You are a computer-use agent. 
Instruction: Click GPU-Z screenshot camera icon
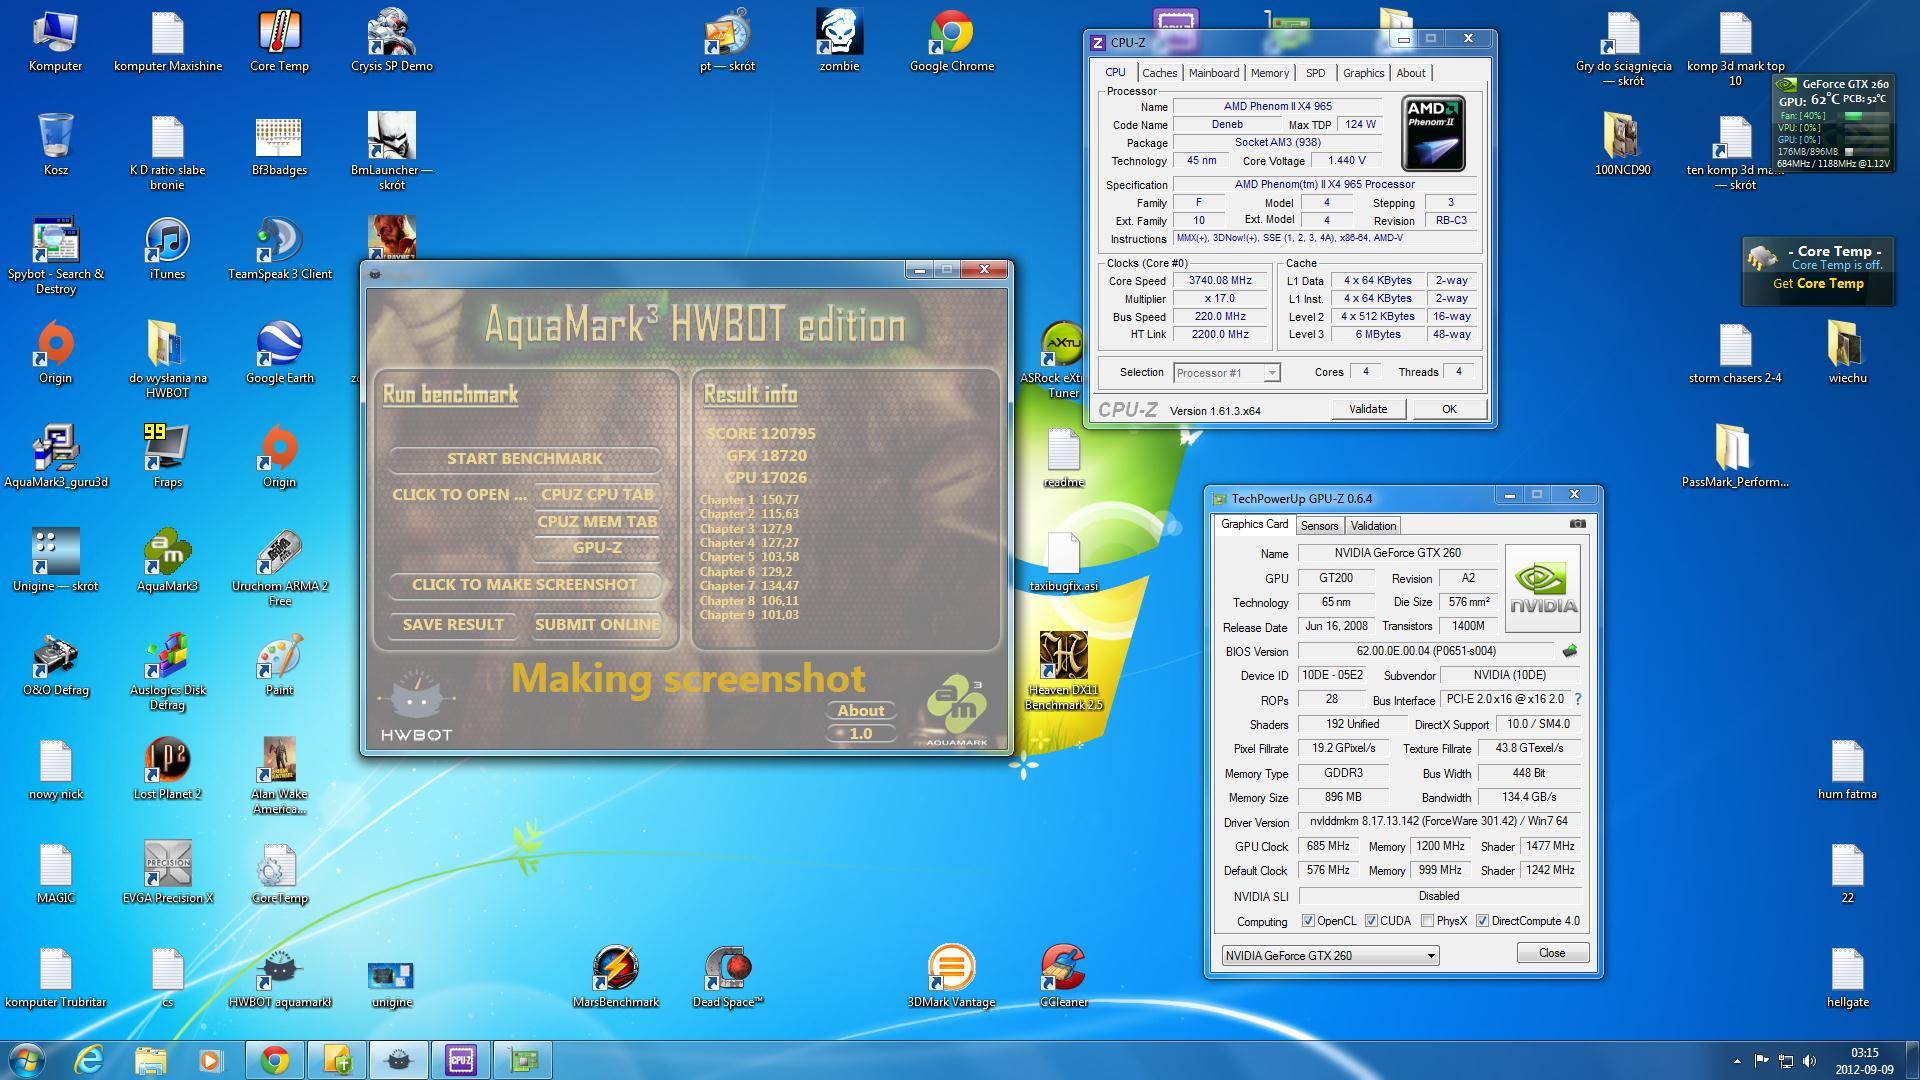click(x=1577, y=524)
